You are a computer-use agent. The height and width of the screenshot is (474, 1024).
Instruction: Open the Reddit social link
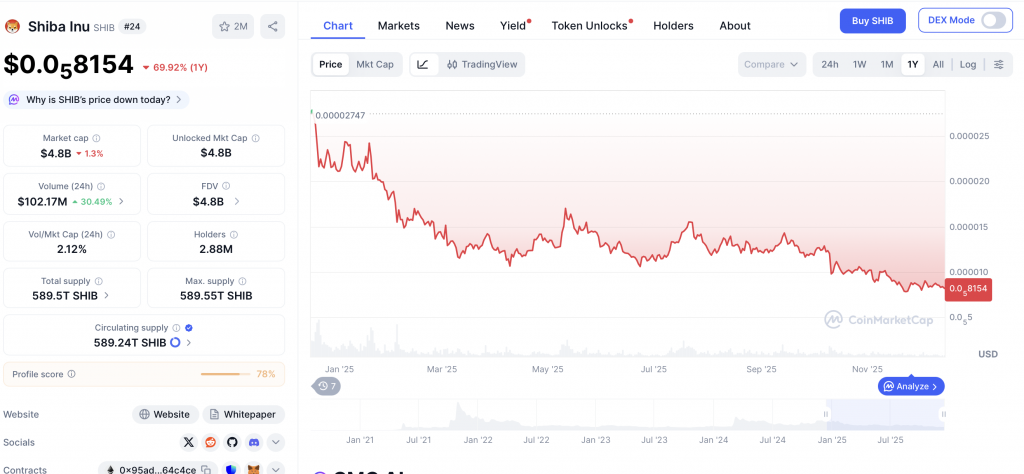[x=210, y=441]
